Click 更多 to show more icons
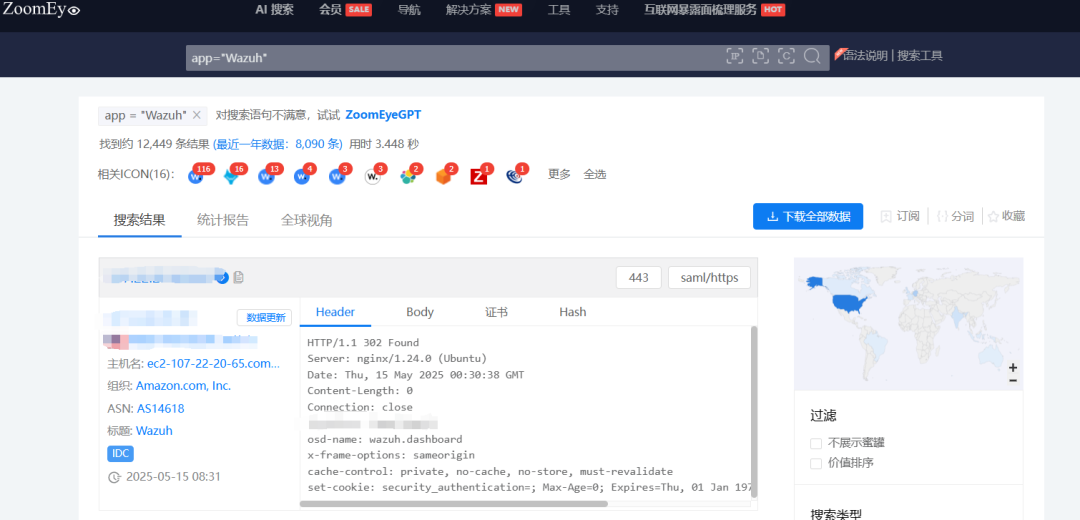 click(559, 175)
